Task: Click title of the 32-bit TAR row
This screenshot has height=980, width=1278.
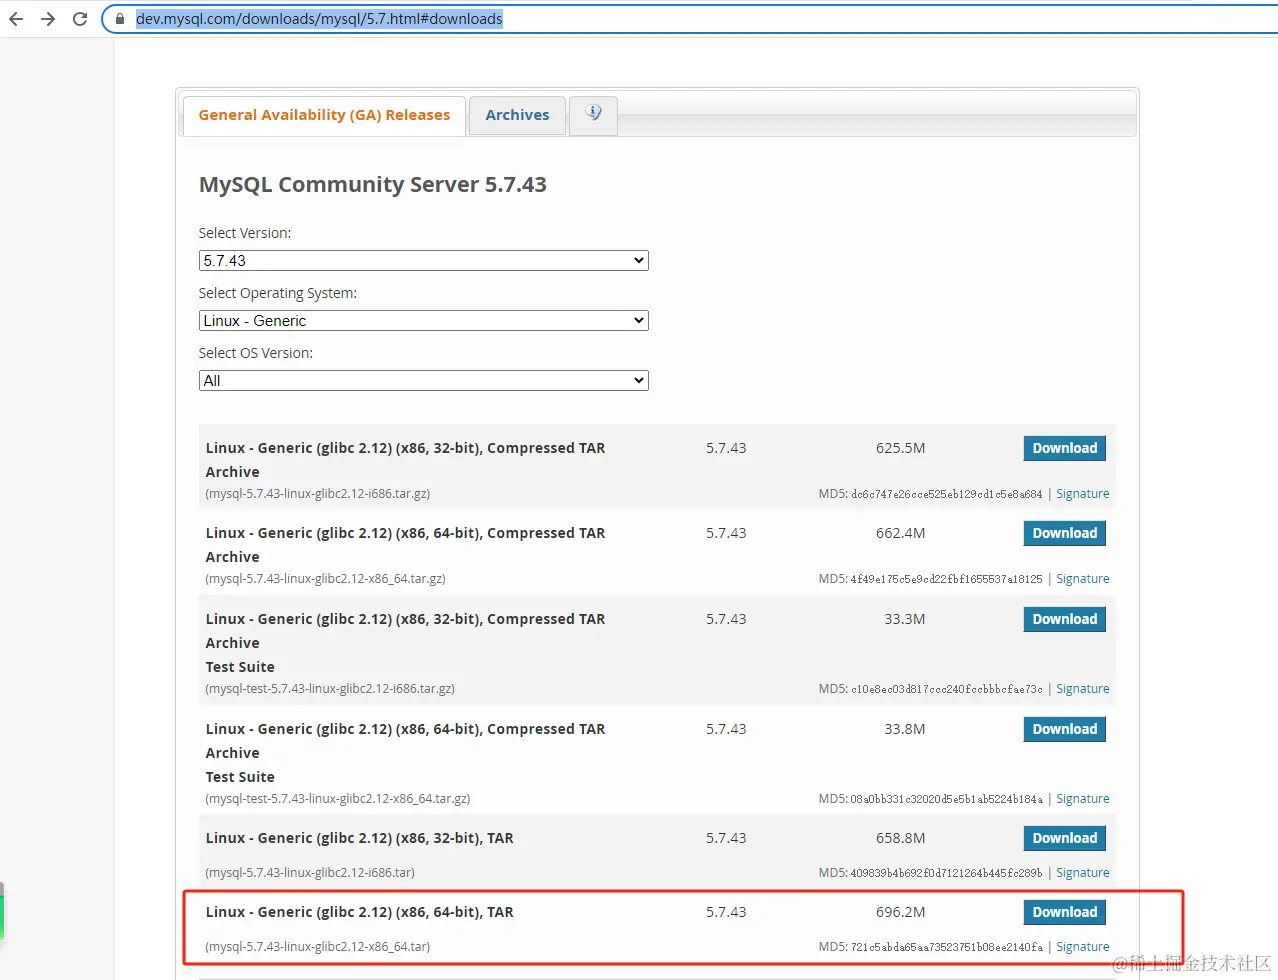Action: click(x=359, y=838)
